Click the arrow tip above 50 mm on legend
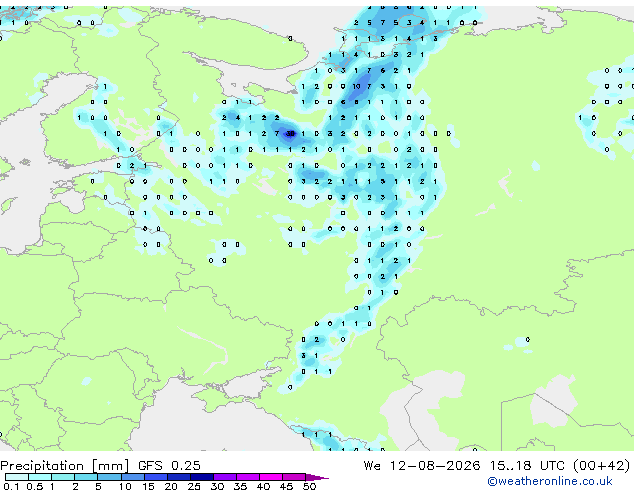This screenshot has height=490, width=634. point(317,477)
